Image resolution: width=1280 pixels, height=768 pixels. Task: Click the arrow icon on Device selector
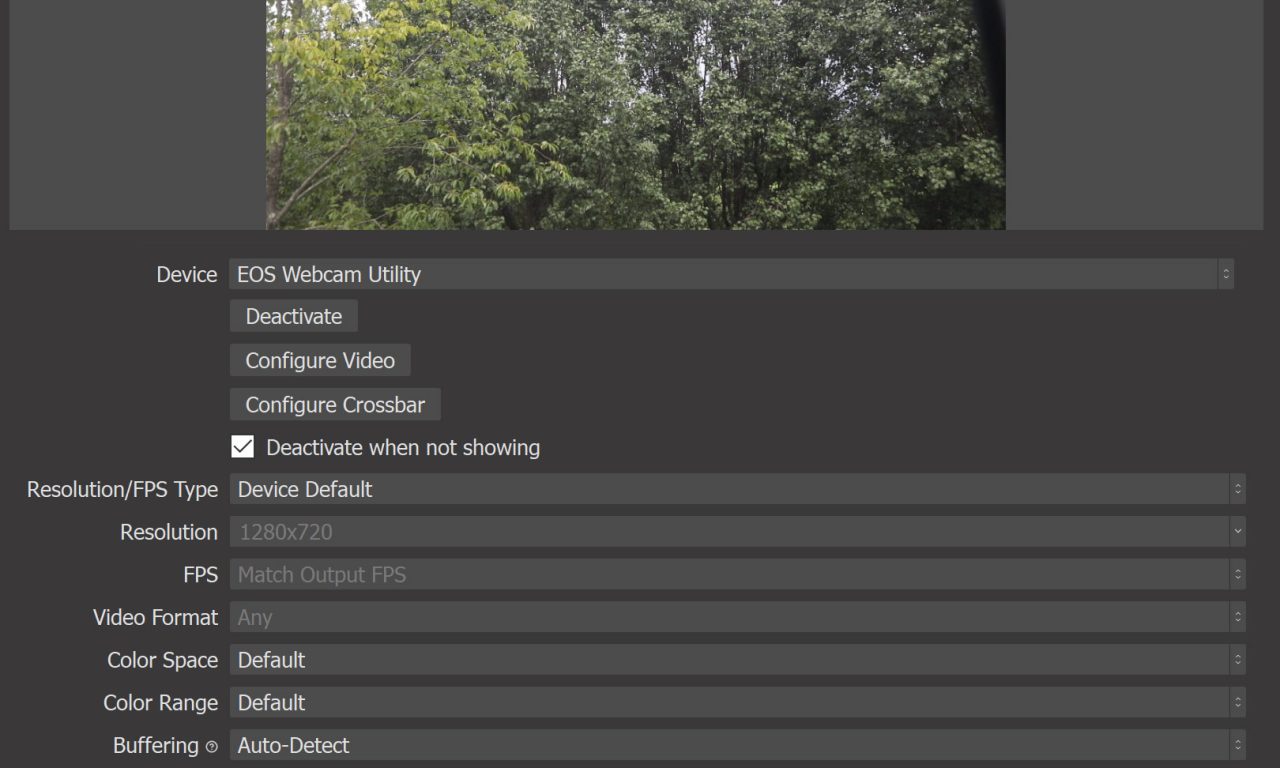pyautogui.click(x=1226, y=274)
